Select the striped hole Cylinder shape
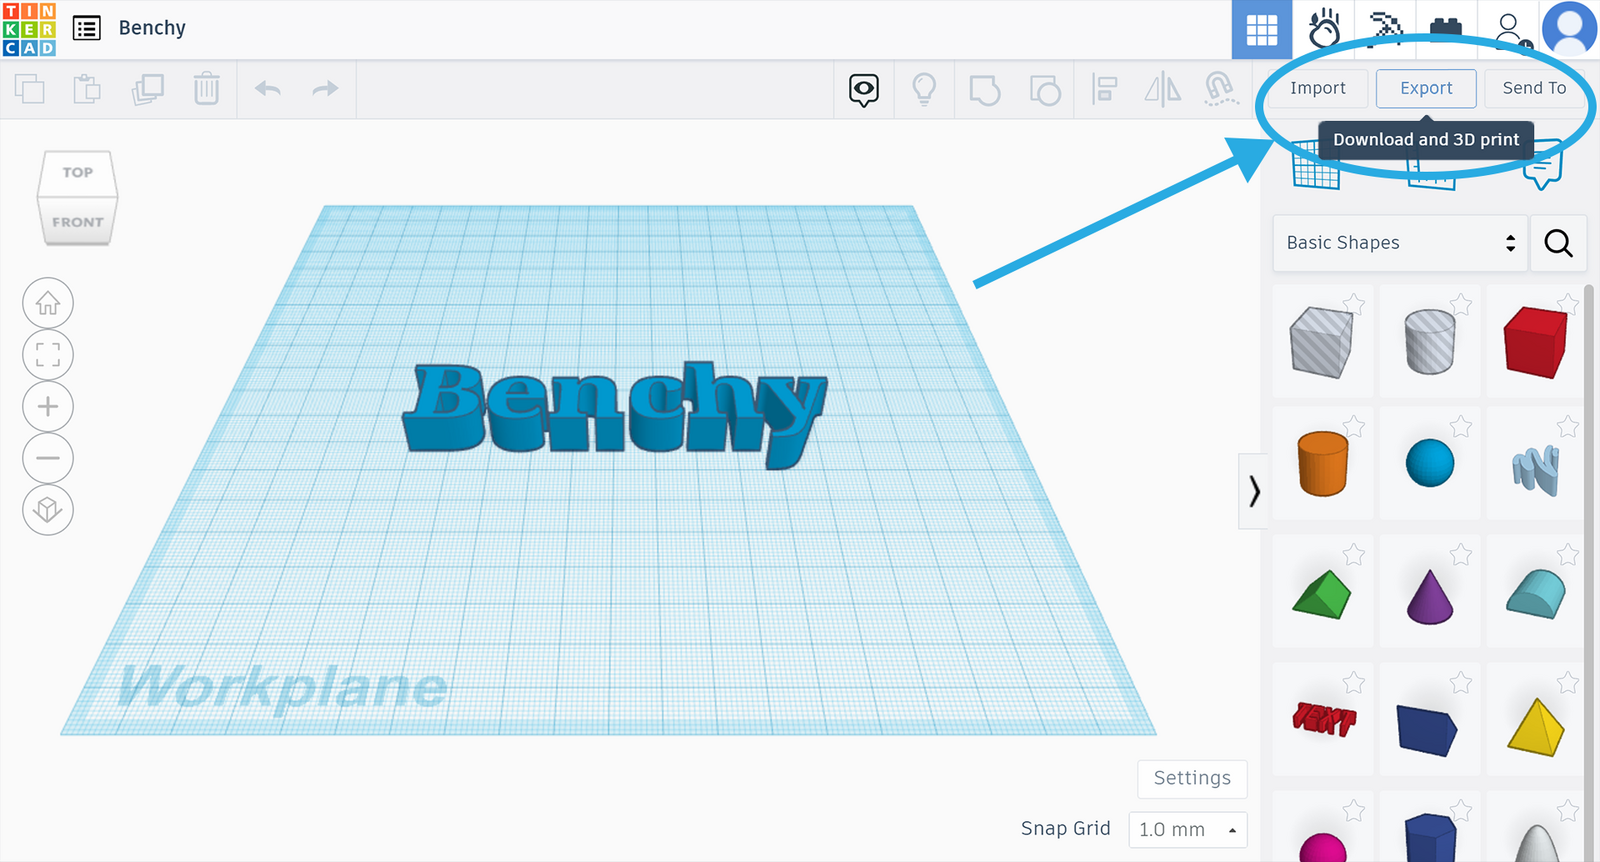1600x862 pixels. click(1430, 342)
